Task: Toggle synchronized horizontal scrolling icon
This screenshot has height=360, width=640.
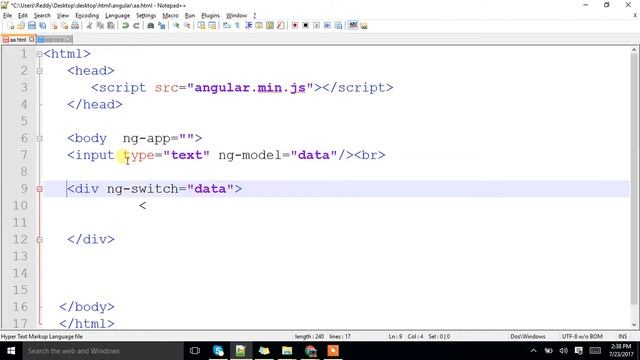Action: point(212,26)
